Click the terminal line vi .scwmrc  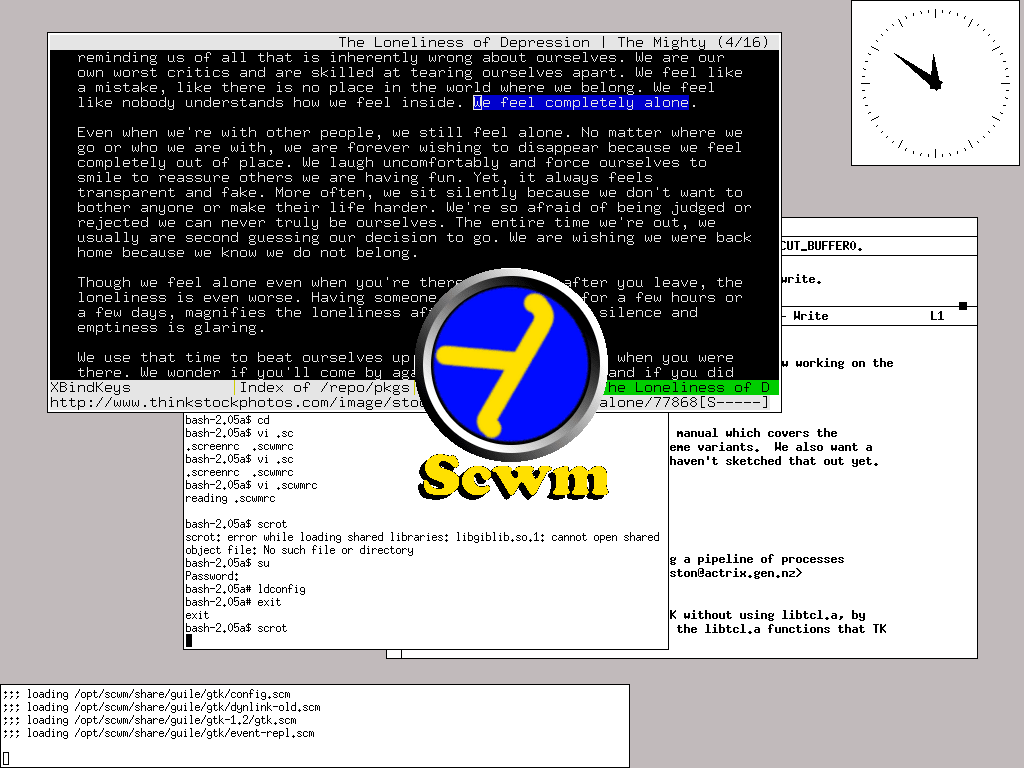click(251, 485)
